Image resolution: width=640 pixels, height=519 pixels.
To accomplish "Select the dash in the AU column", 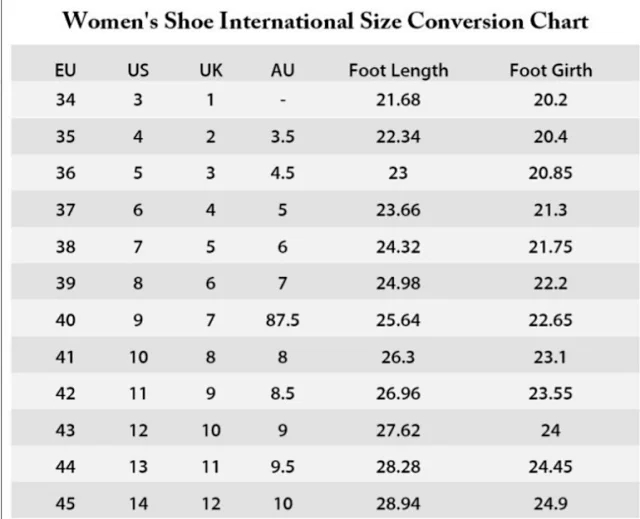I will click(x=283, y=100).
